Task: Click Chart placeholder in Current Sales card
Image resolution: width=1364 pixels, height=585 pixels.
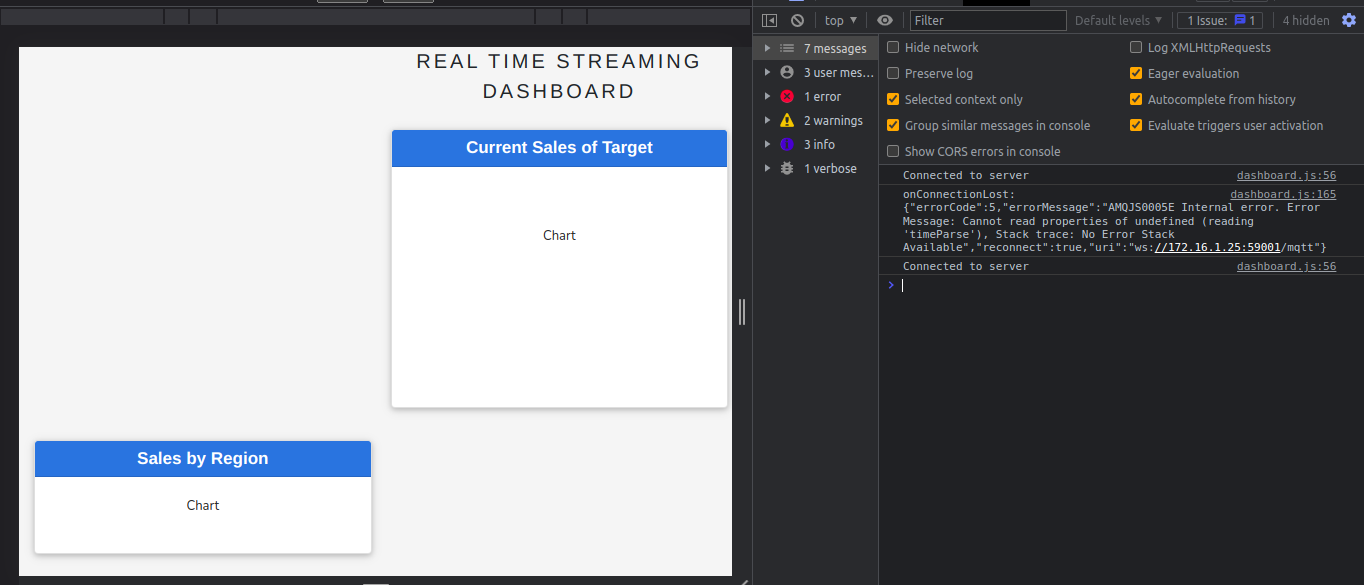Action: [x=559, y=235]
